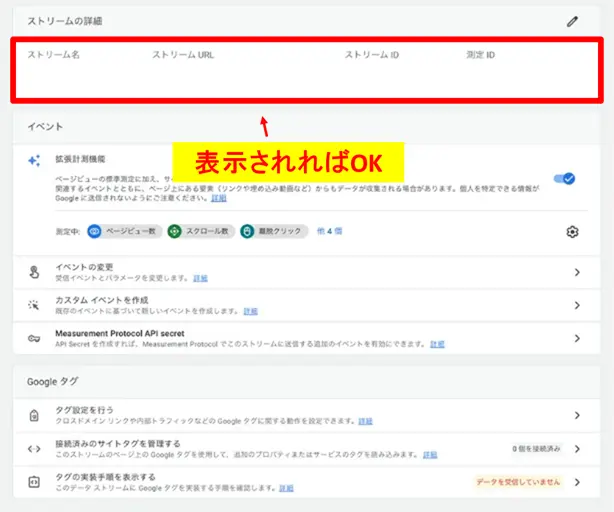Expand the タグ設定を行う chevron
Viewport: 614px width, 512px height.
pos(577,415)
